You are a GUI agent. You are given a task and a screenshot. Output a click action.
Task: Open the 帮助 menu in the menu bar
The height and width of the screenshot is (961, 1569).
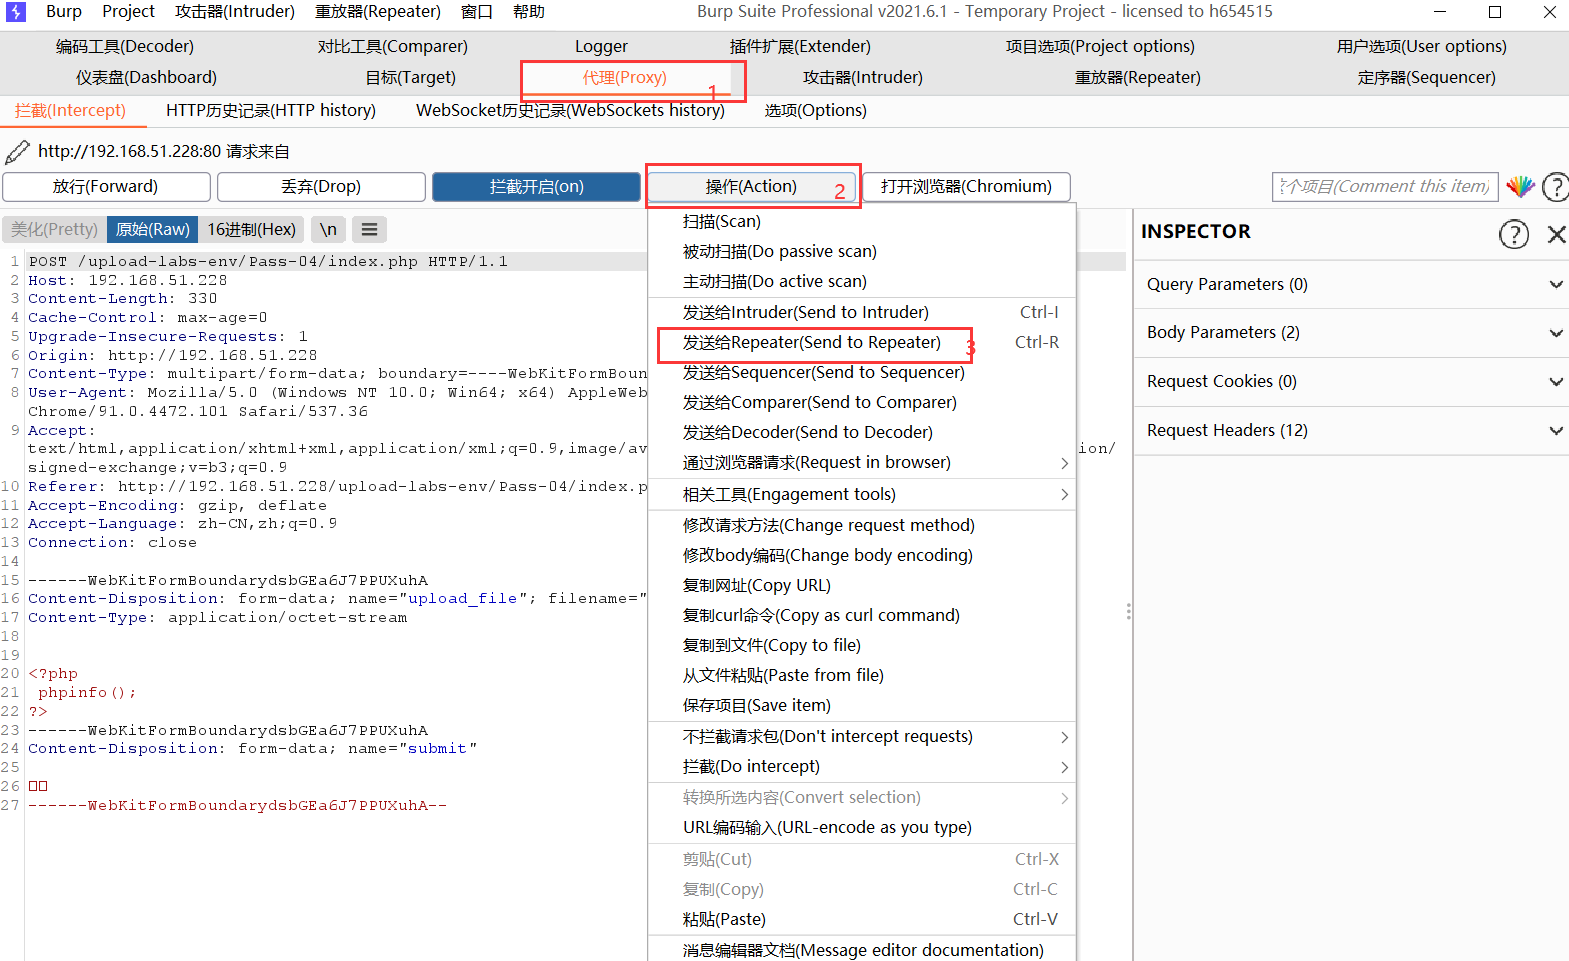tap(529, 12)
